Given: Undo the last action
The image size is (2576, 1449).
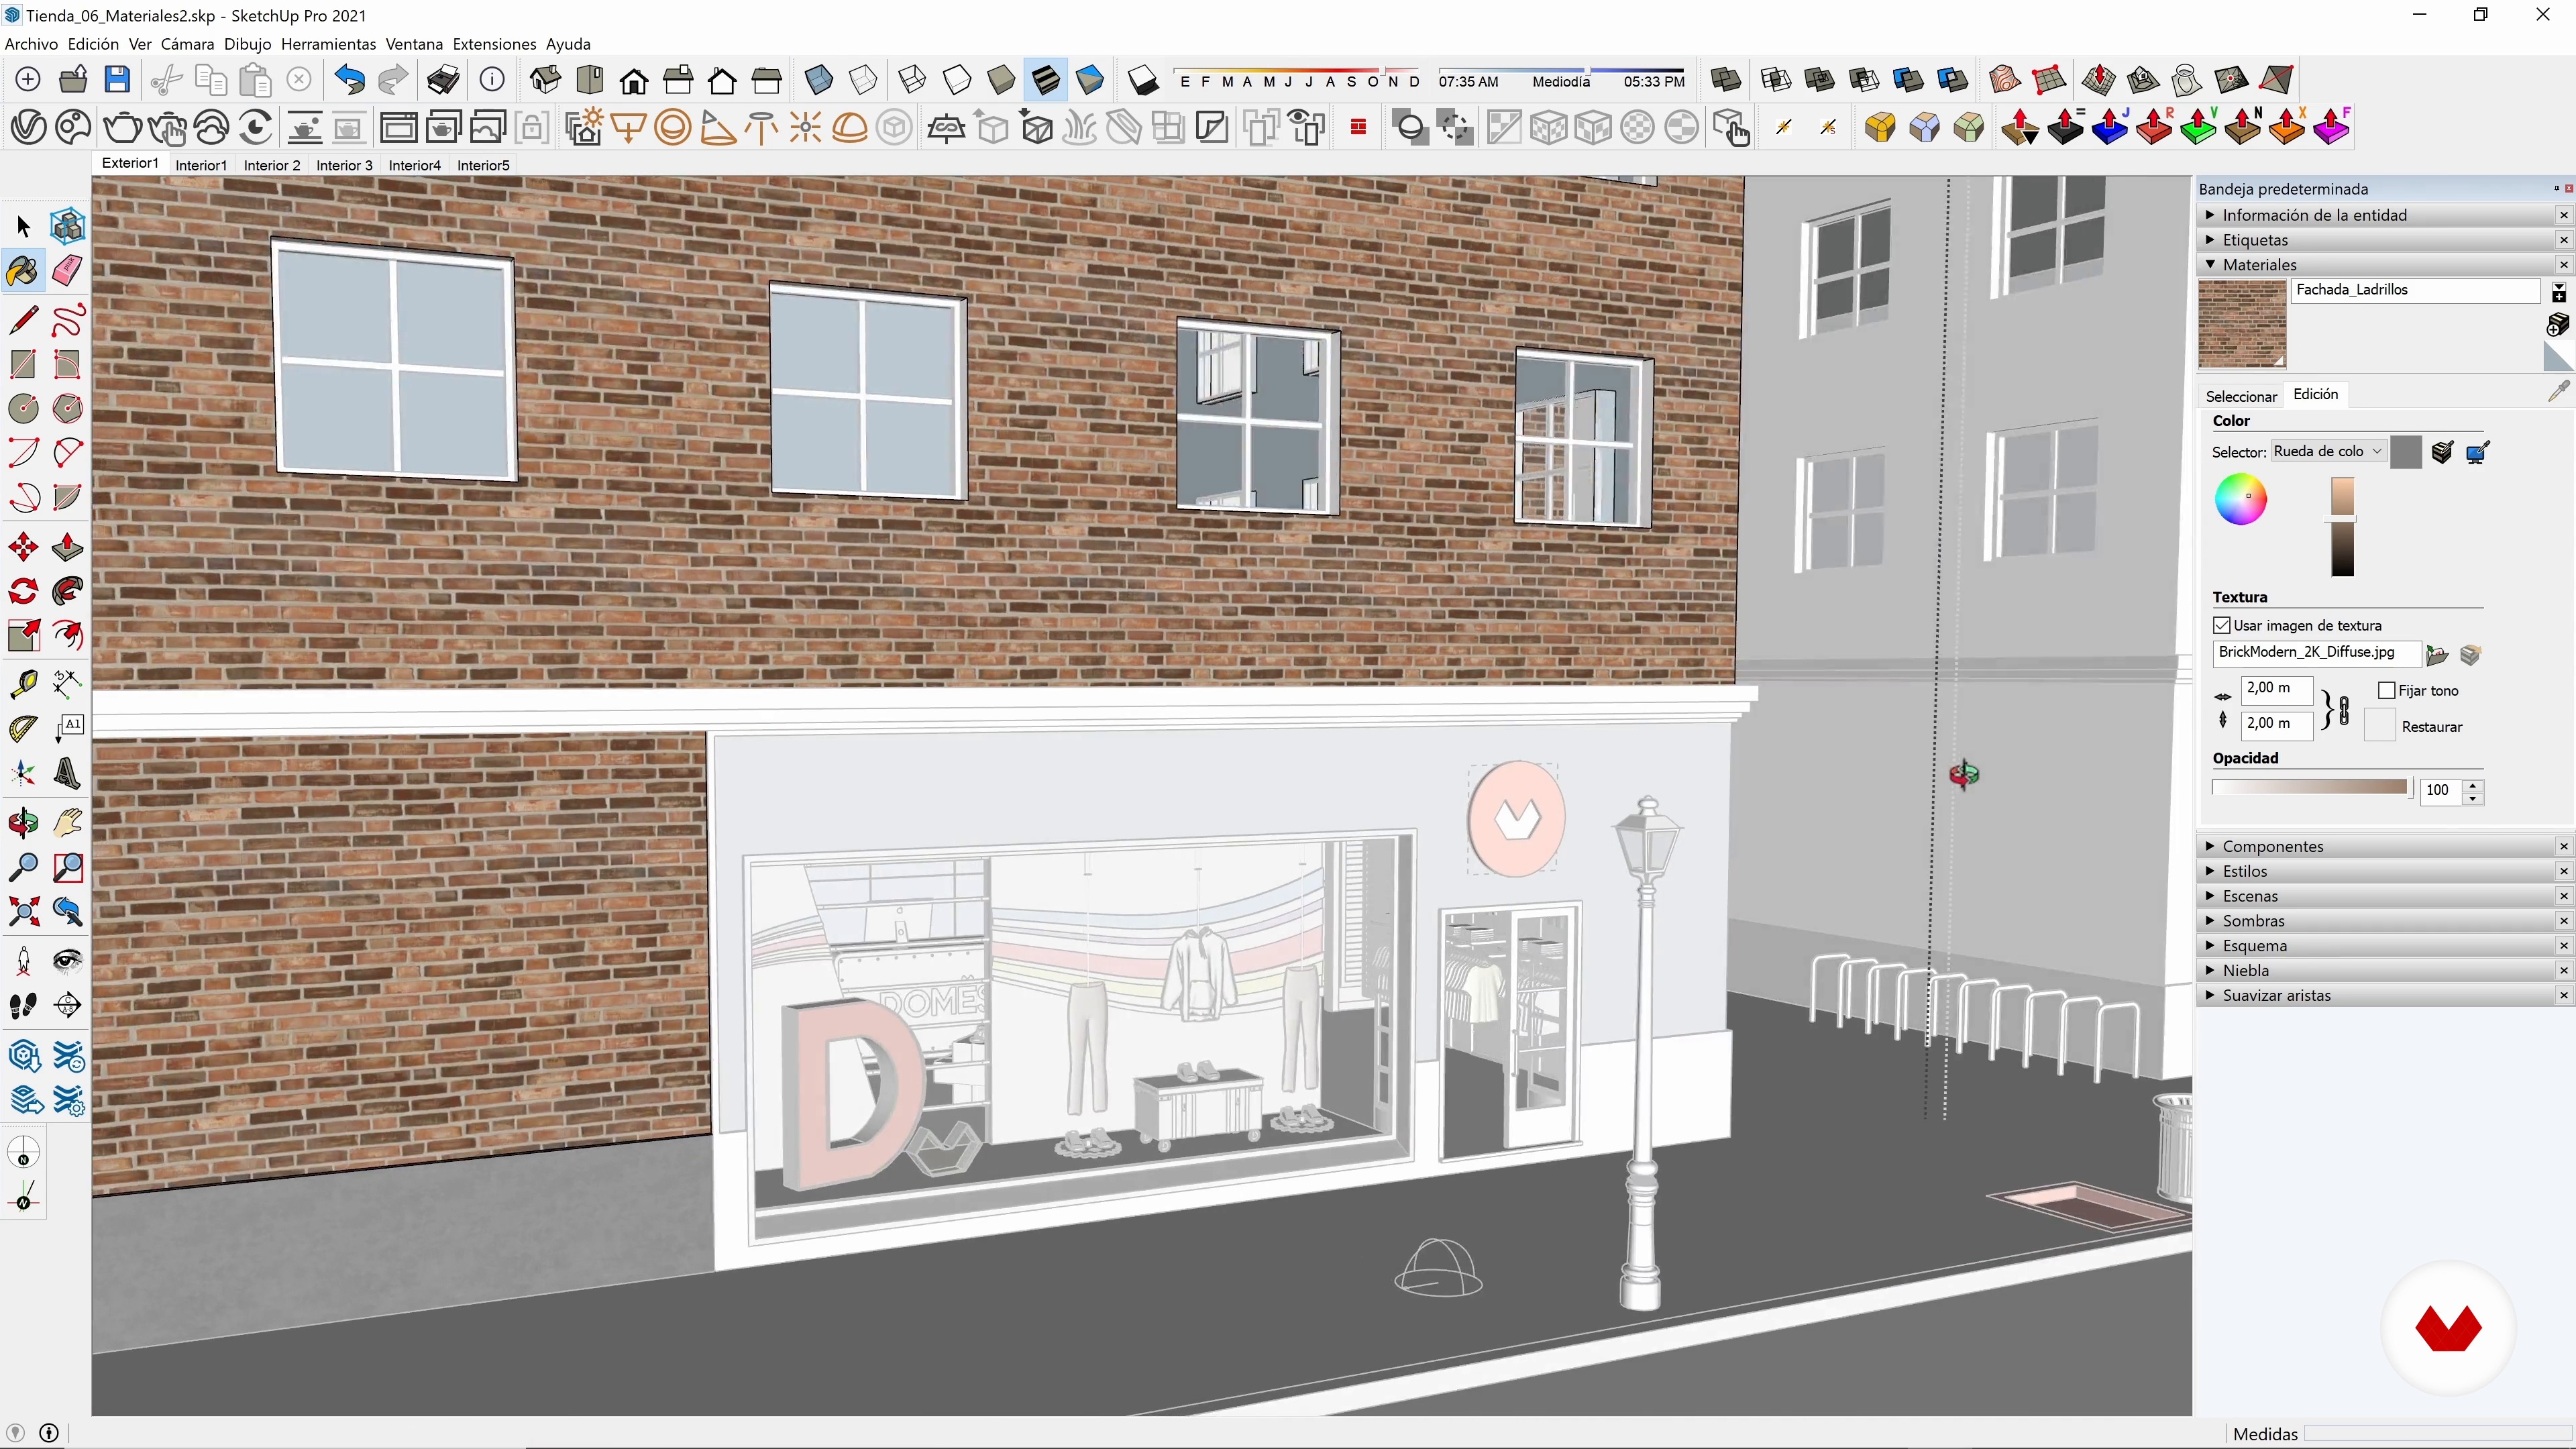Looking at the screenshot, I should click(x=349, y=79).
